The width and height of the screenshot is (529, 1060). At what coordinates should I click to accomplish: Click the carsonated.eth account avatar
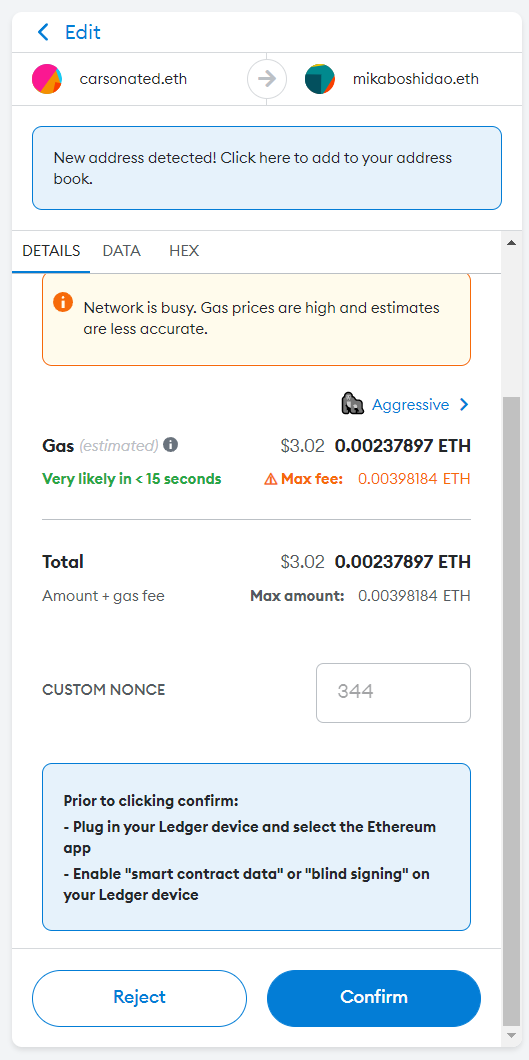[47, 79]
